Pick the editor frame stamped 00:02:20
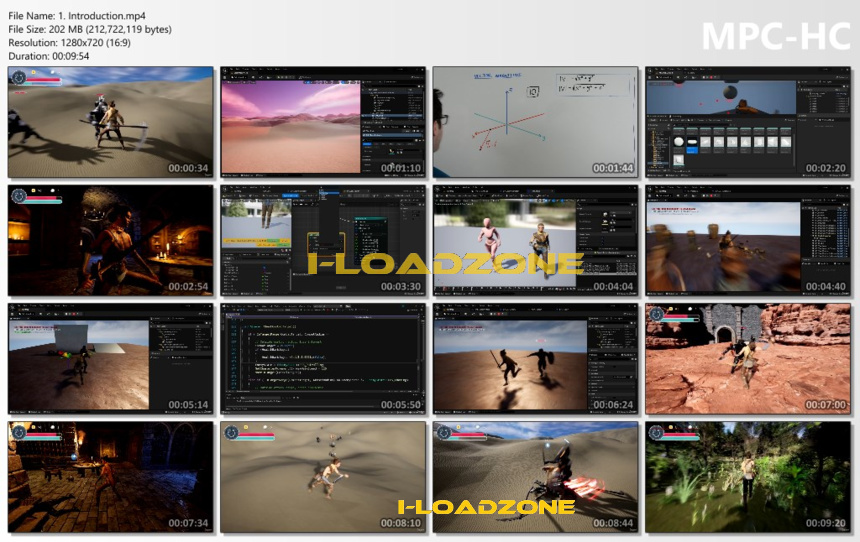 click(x=748, y=122)
